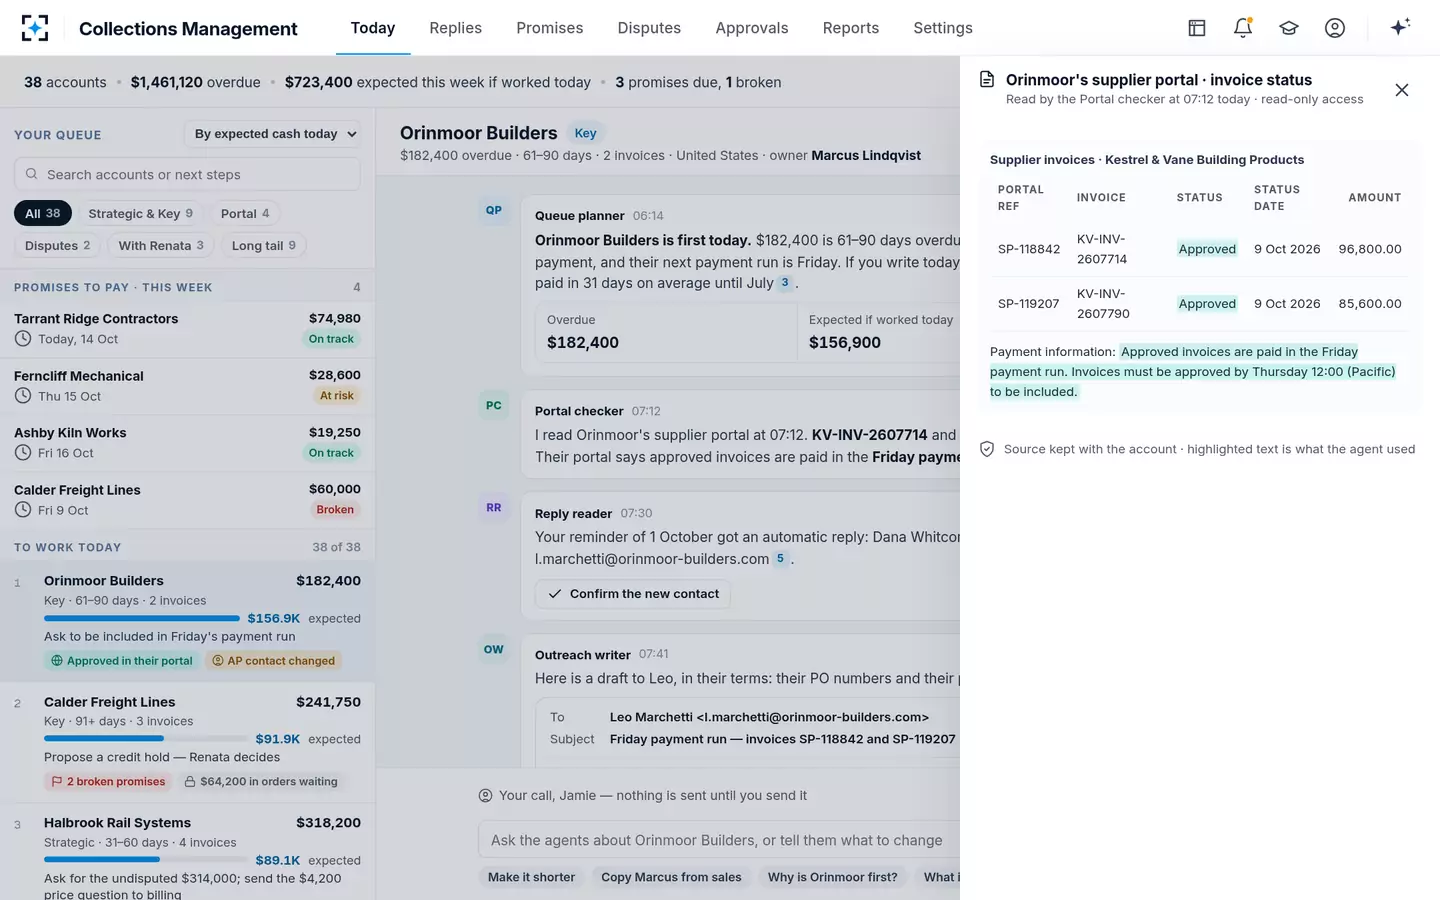
Task: Switch to the Replies tab
Action: [456, 28]
